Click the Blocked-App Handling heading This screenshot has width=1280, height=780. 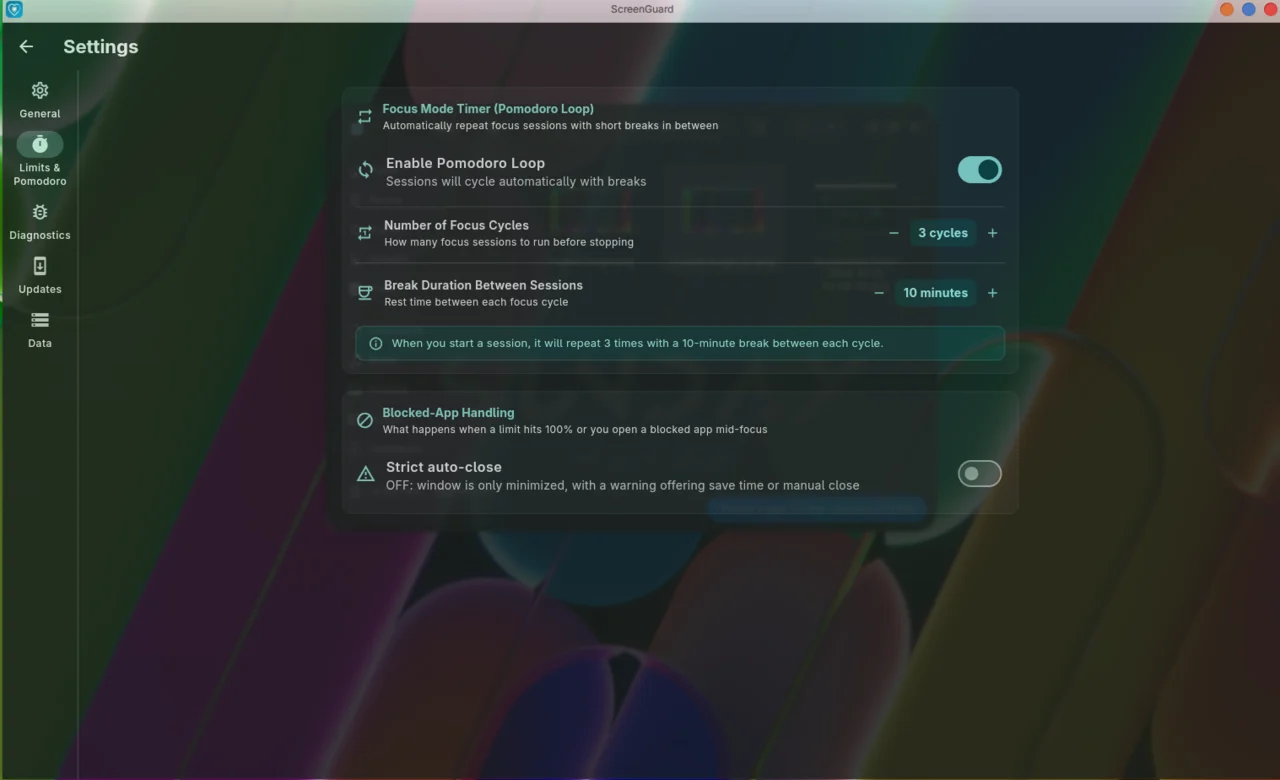click(x=448, y=413)
